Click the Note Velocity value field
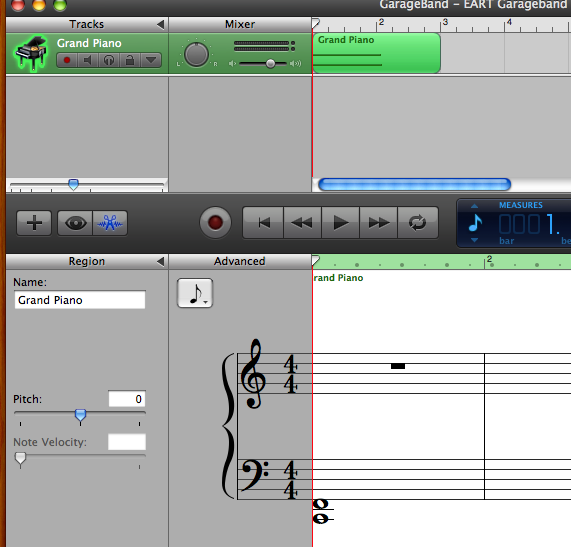Image resolution: width=571 pixels, height=547 pixels. 127,442
